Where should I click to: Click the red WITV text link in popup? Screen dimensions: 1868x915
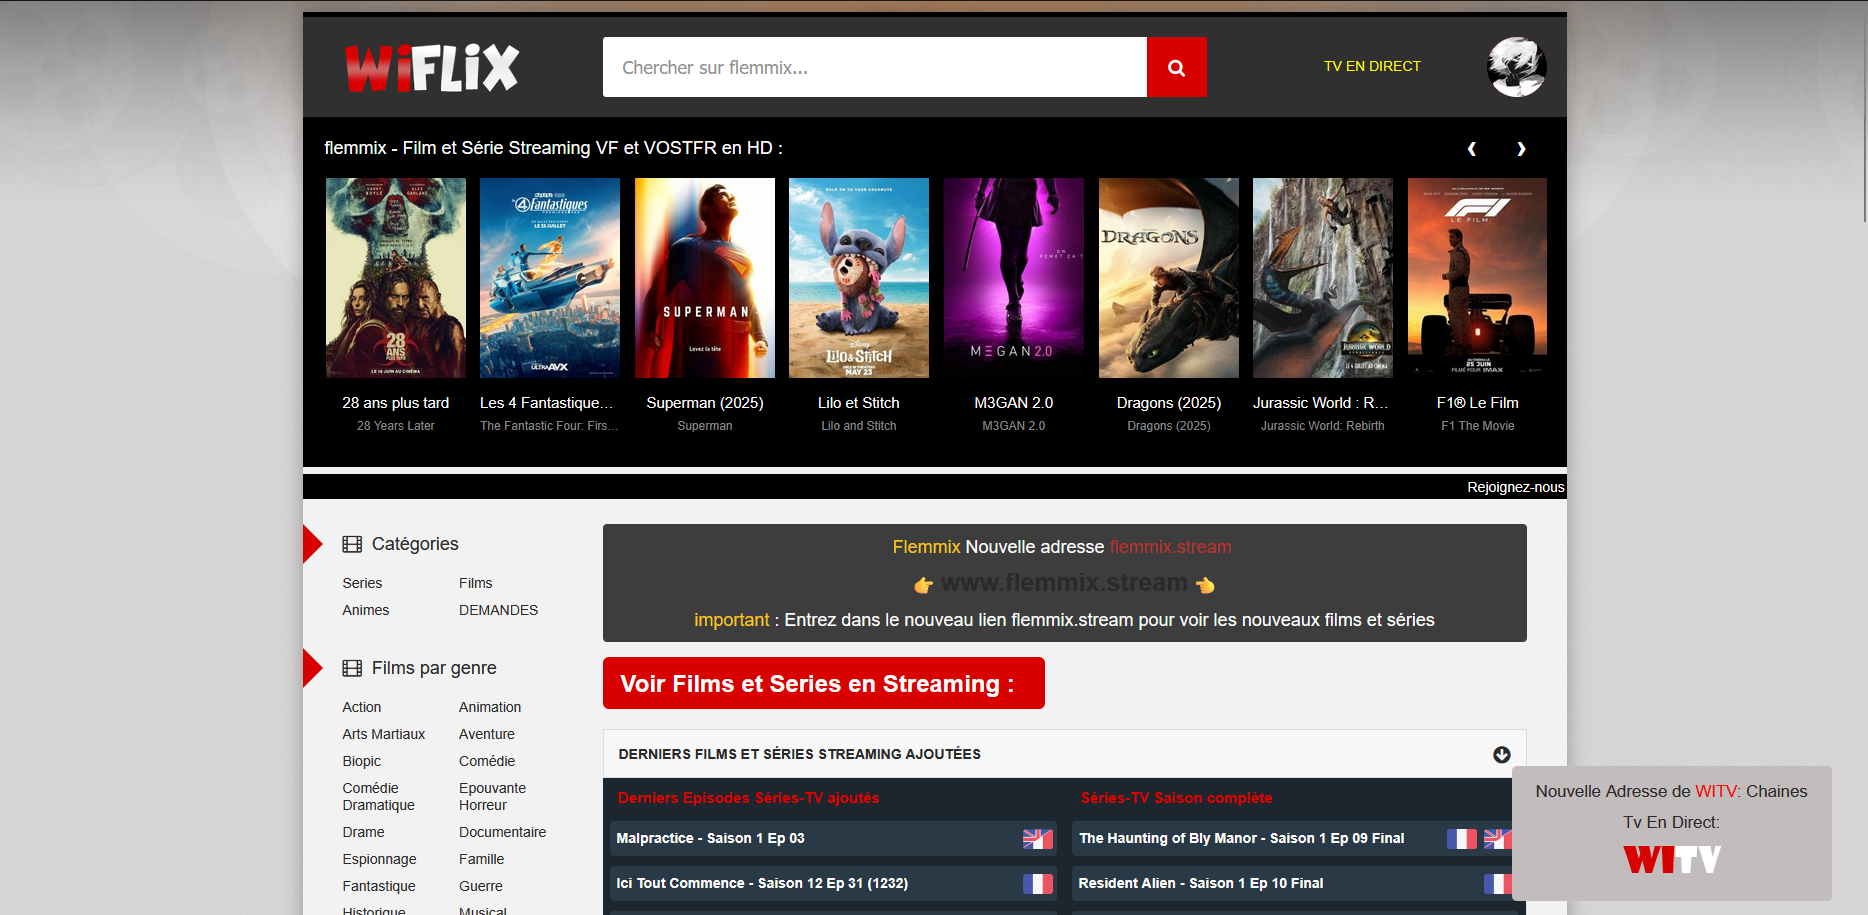[1716, 791]
